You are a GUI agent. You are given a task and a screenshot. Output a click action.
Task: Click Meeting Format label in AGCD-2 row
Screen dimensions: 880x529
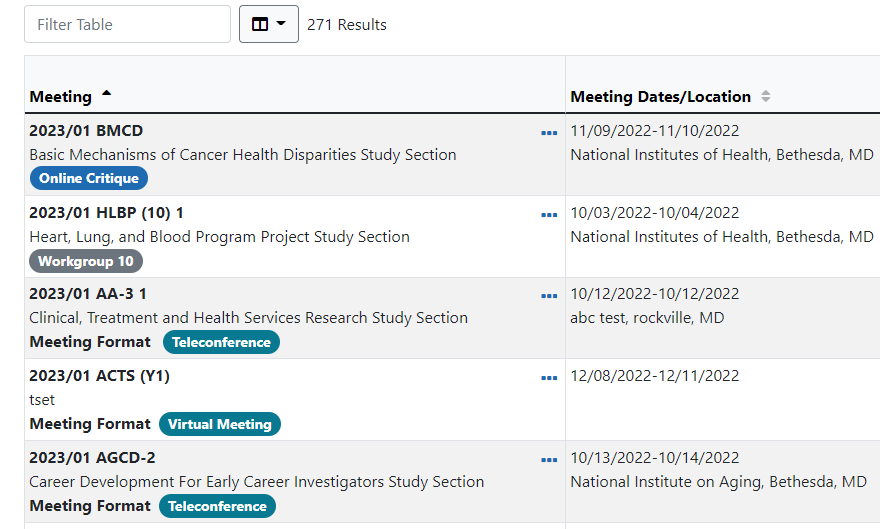[90, 505]
